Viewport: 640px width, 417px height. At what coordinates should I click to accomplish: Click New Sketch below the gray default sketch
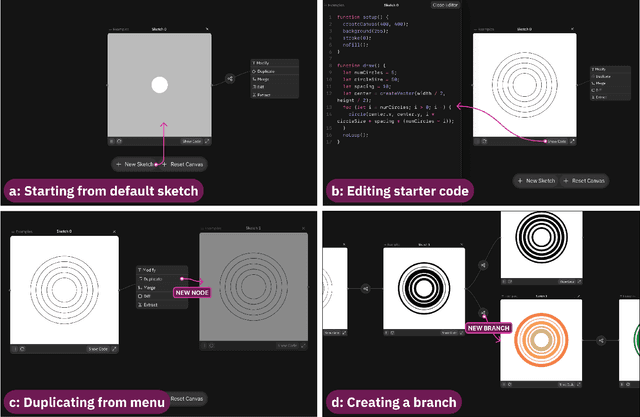point(135,163)
